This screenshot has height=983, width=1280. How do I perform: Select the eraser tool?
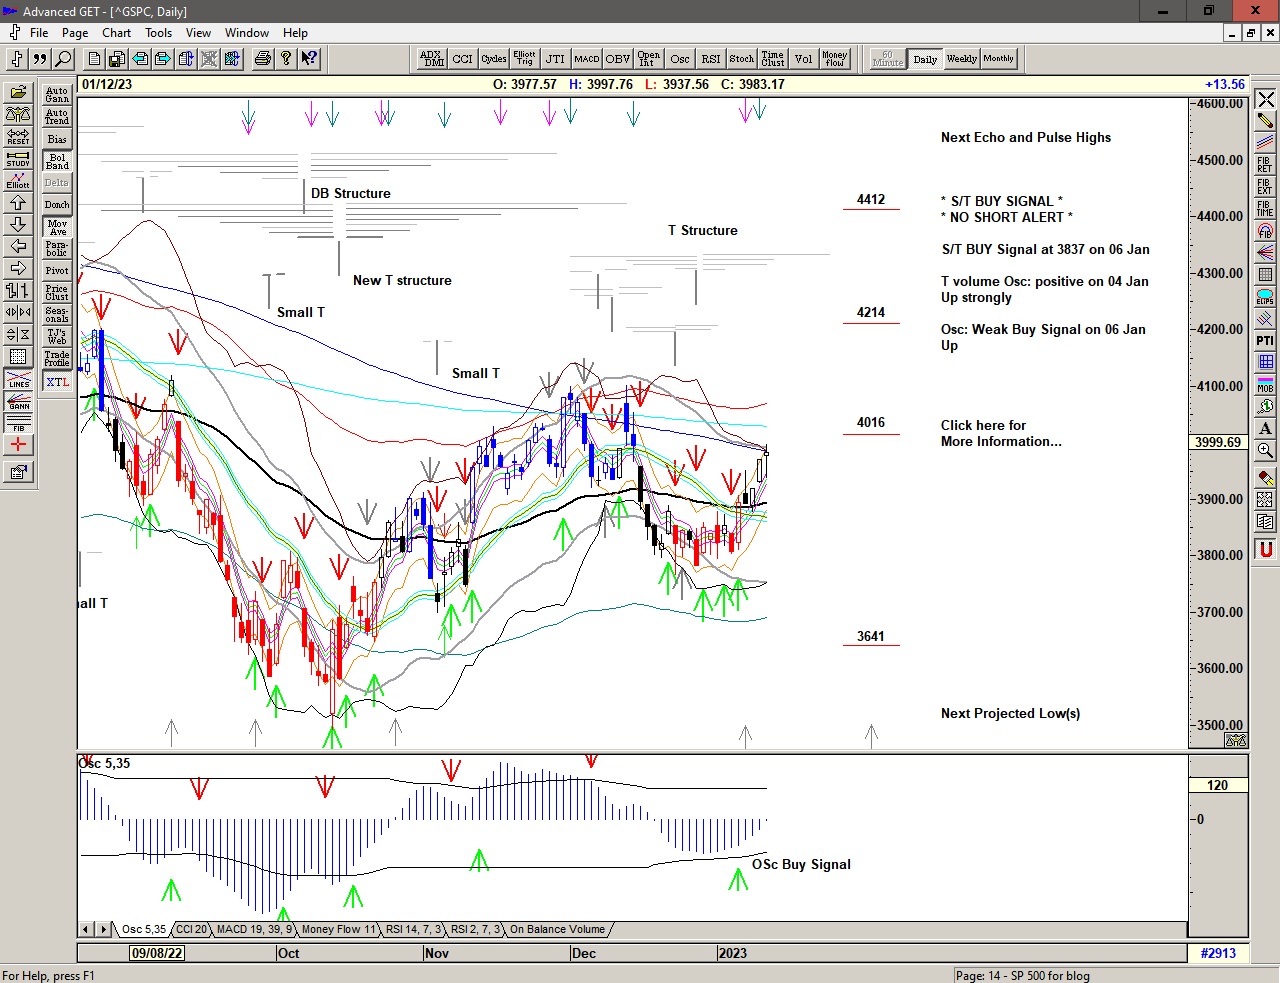[1265, 478]
